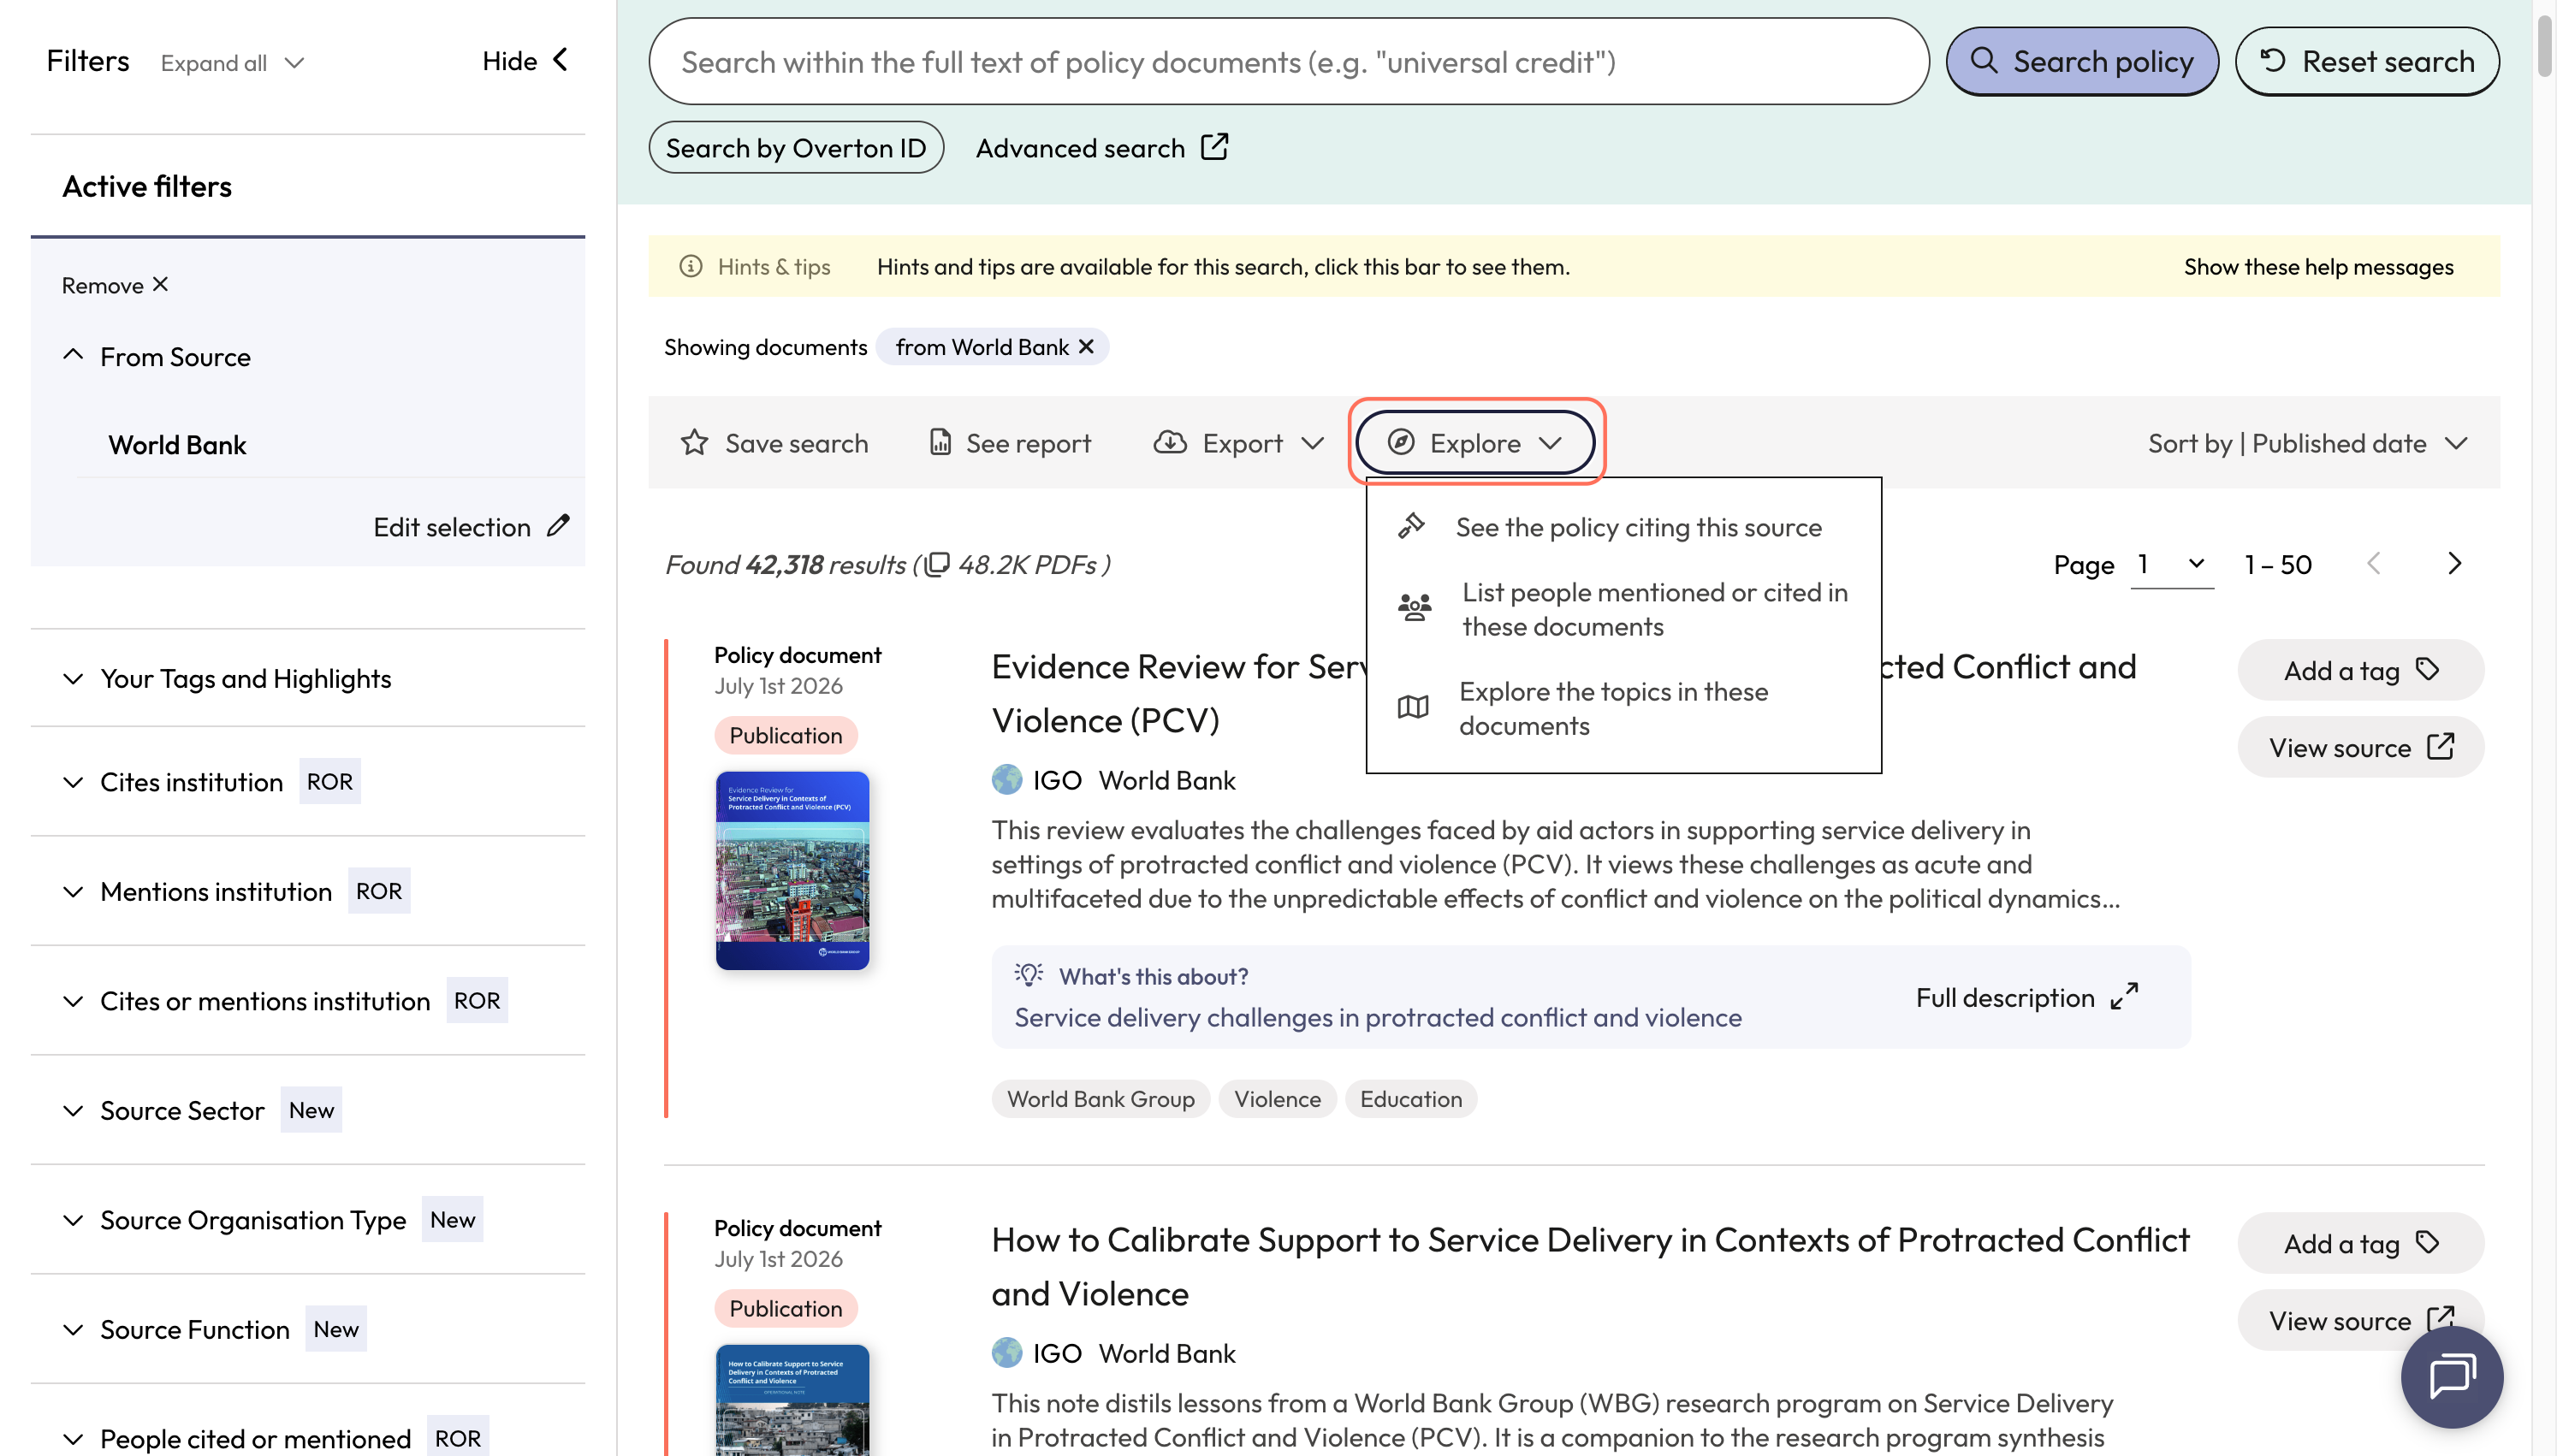Screen dimensions: 2557x1456
Task: Expand the Mentions institution filter
Action: [x=73, y=891]
